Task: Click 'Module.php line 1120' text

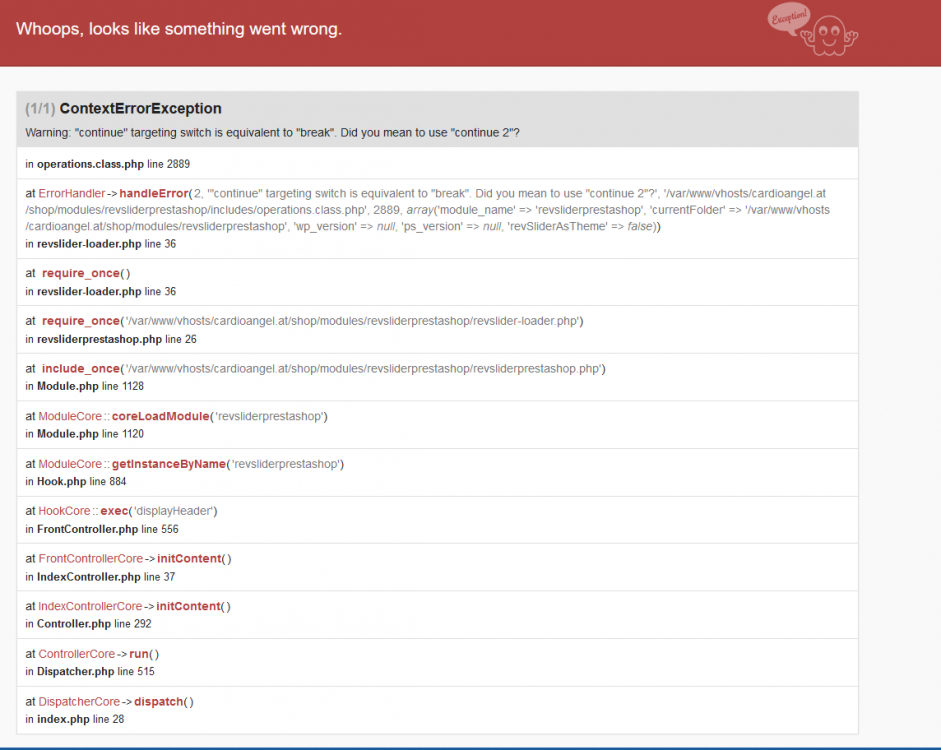Action: 91,434
